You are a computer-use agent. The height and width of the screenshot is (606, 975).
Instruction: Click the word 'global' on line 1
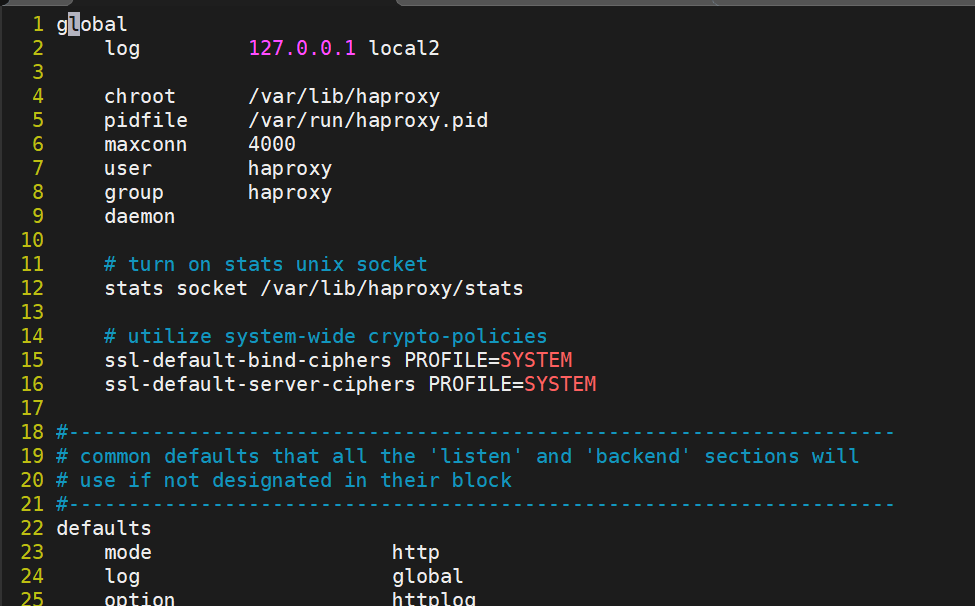click(92, 24)
